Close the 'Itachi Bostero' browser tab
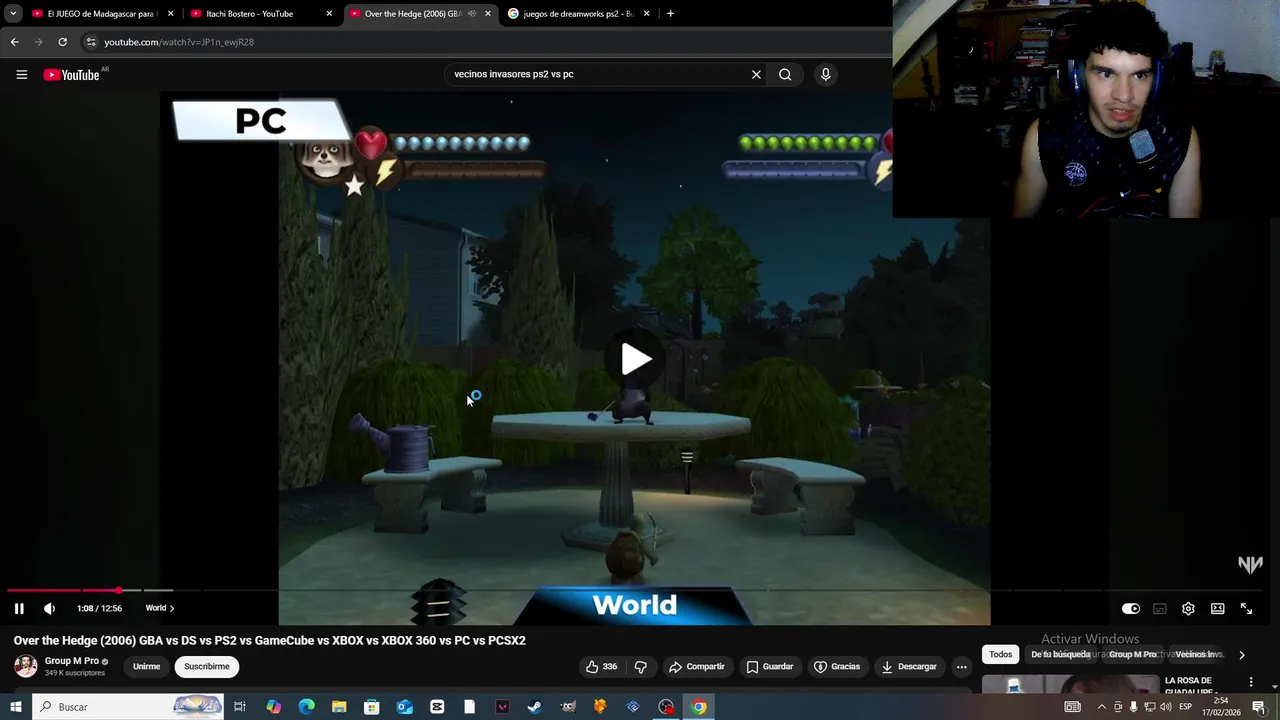 click(x=329, y=14)
